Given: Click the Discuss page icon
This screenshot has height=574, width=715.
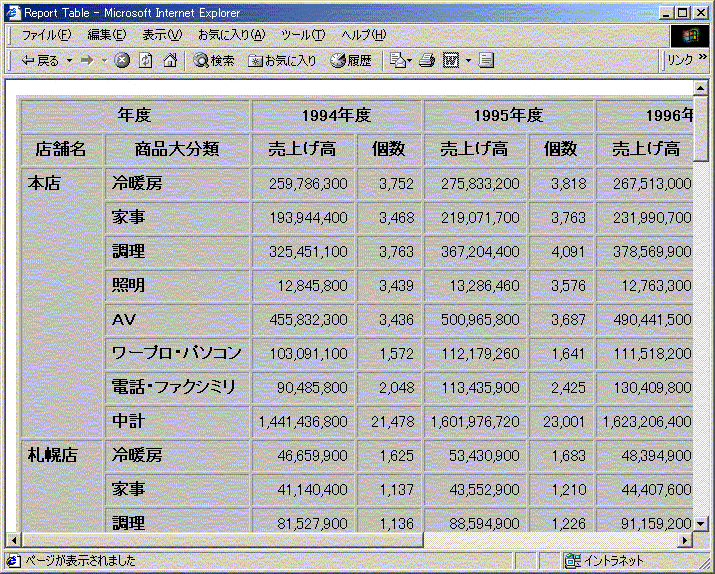Looking at the screenshot, I should tap(487, 60).
